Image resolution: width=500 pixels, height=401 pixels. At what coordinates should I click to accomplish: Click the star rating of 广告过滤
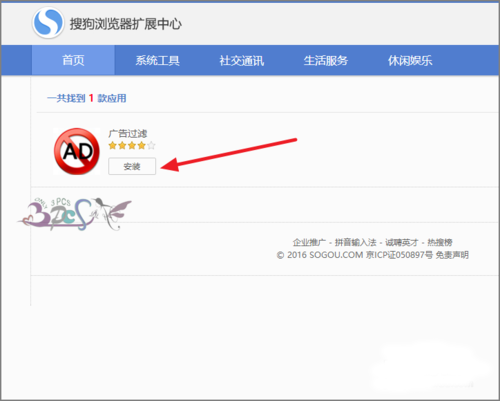click(132, 145)
